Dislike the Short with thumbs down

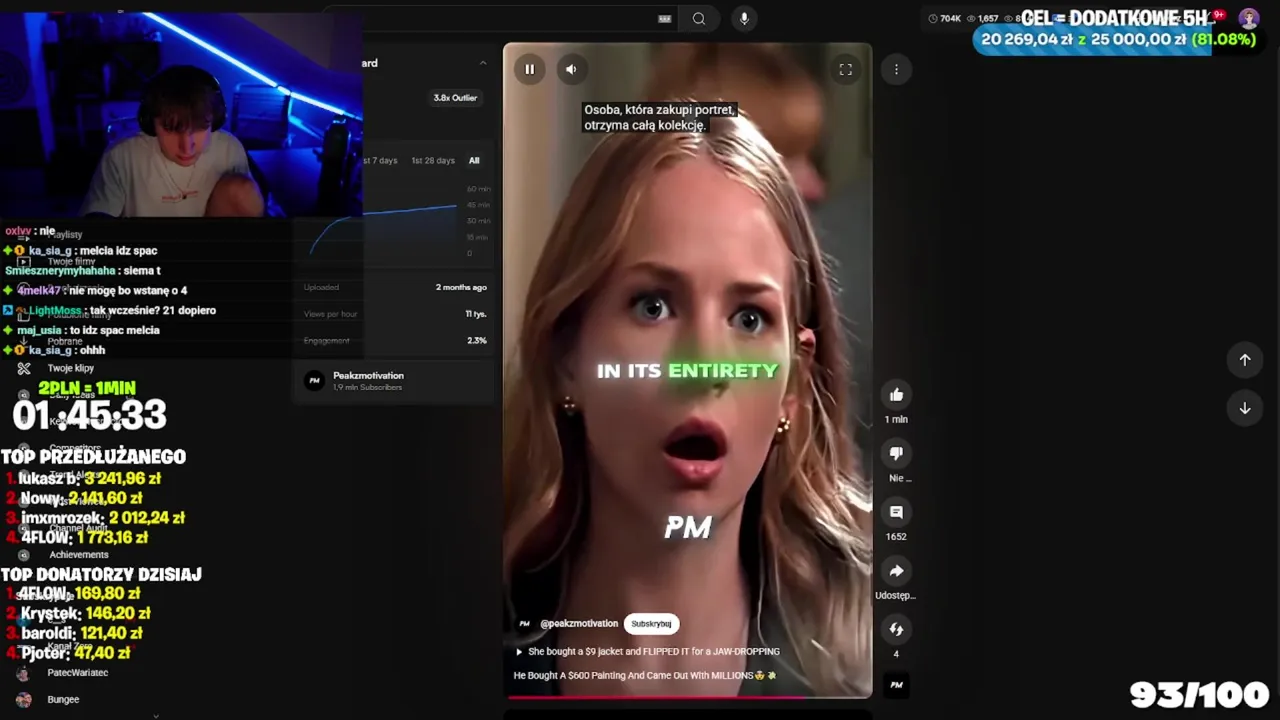(x=896, y=453)
